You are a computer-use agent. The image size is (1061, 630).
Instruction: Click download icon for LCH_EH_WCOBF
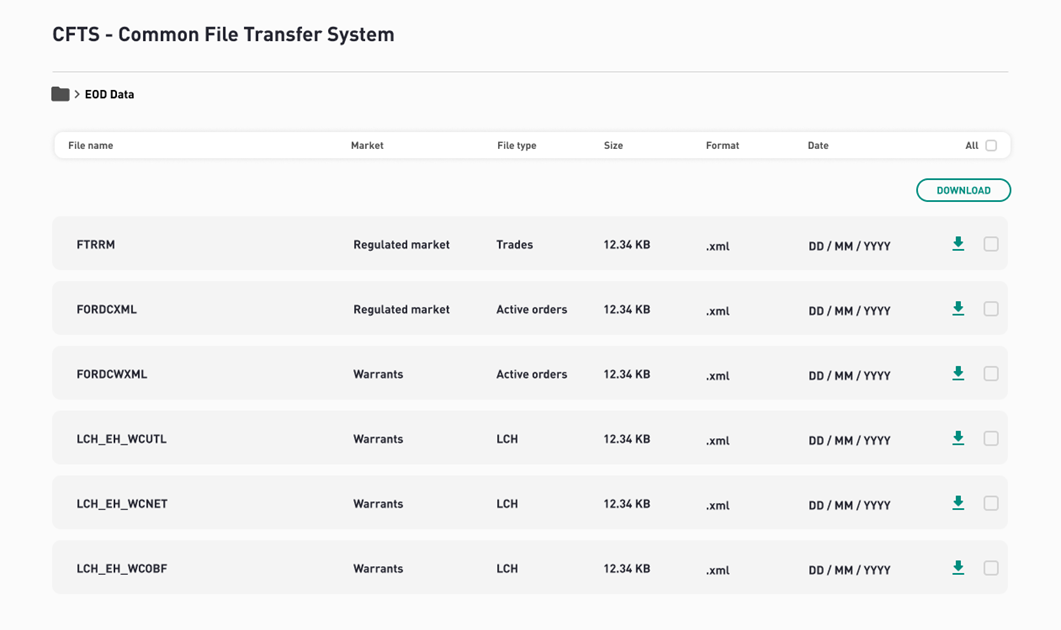957,568
